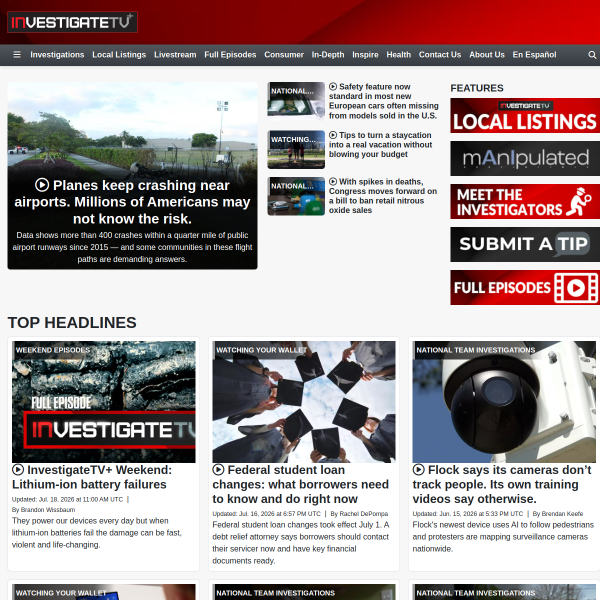The height and width of the screenshot is (600, 600).
Task: Open the In-Depth section
Action: pos(328,55)
